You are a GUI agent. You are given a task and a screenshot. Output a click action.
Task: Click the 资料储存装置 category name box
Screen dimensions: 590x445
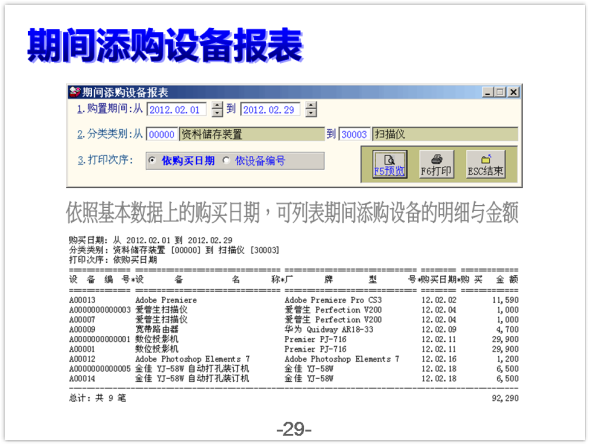pyautogui.click(x=251, y=134)
